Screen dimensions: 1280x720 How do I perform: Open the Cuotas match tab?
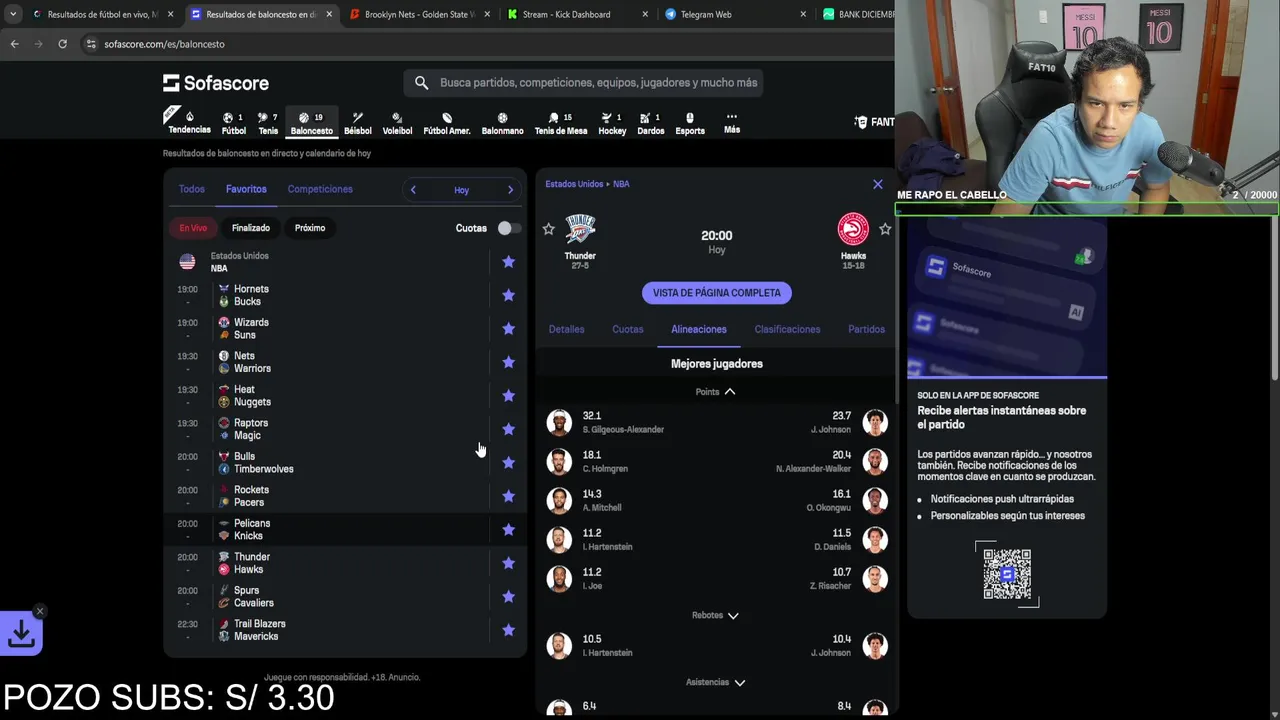pos(628,329)
